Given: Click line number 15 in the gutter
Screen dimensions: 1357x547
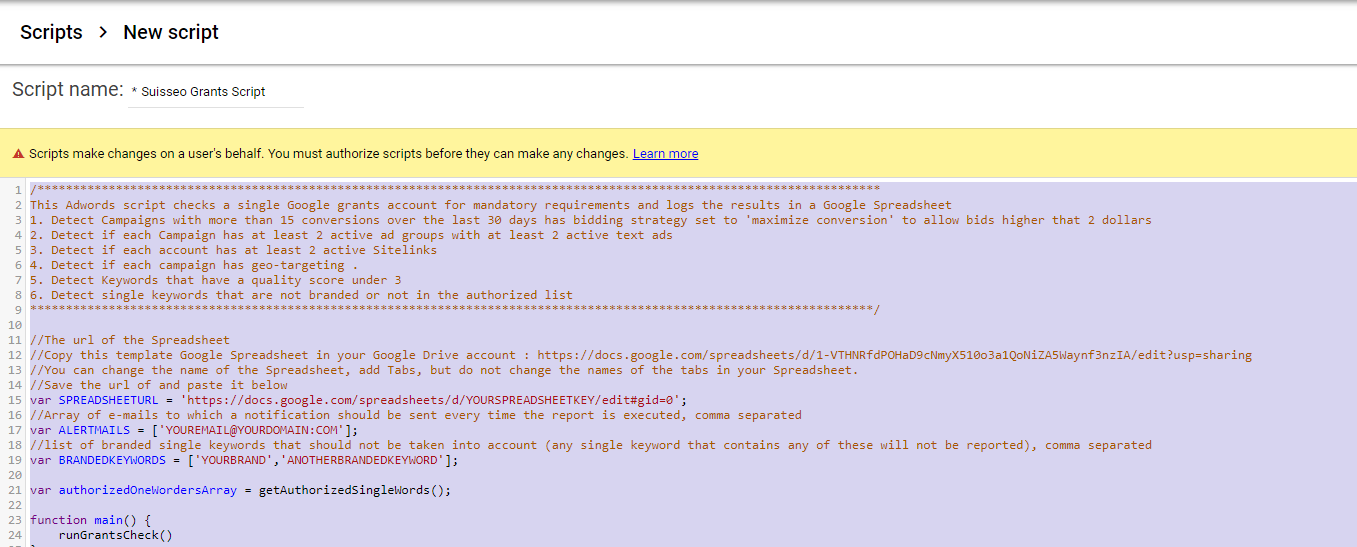Looking at the screenshot, I should [15, 400].
